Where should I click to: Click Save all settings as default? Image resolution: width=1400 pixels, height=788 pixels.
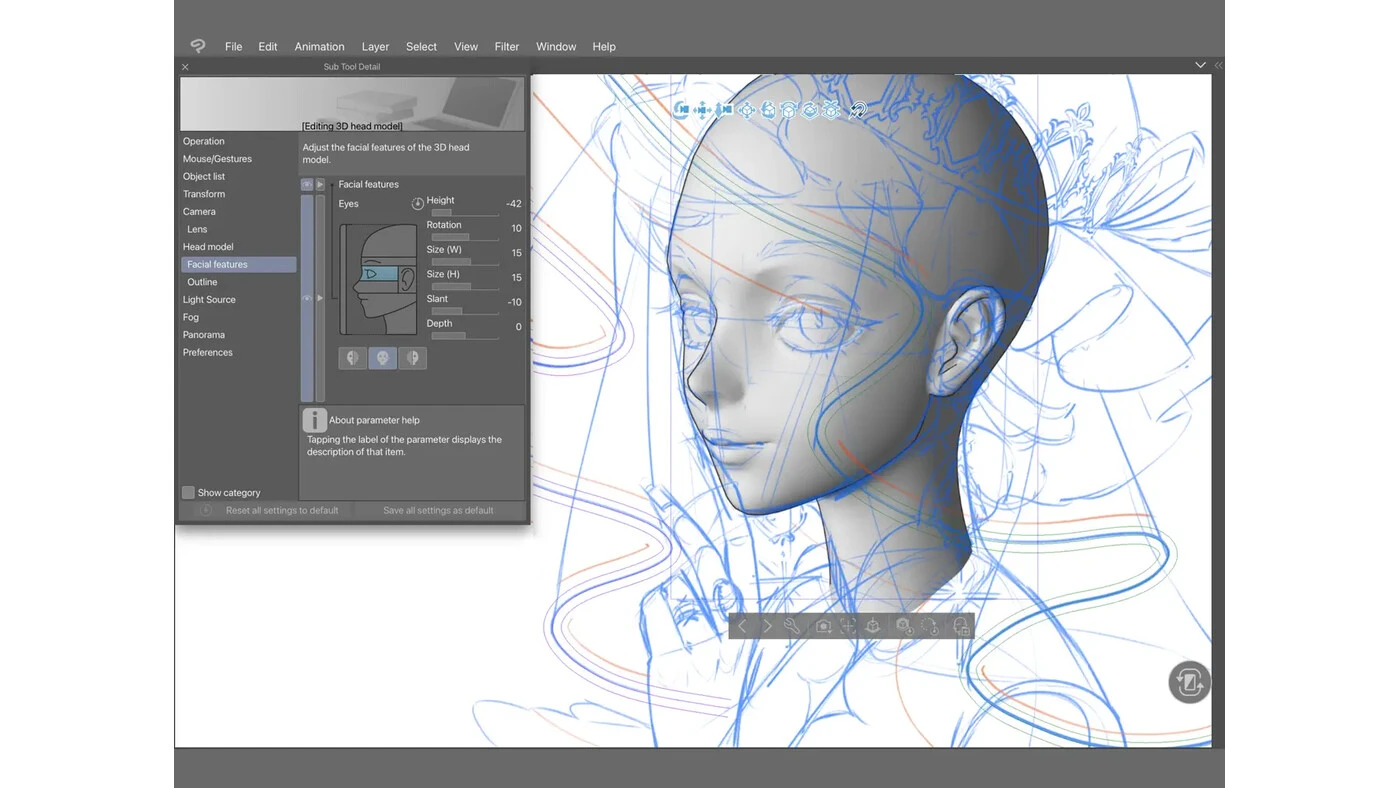pyautogui.click(x=438, y=510)
